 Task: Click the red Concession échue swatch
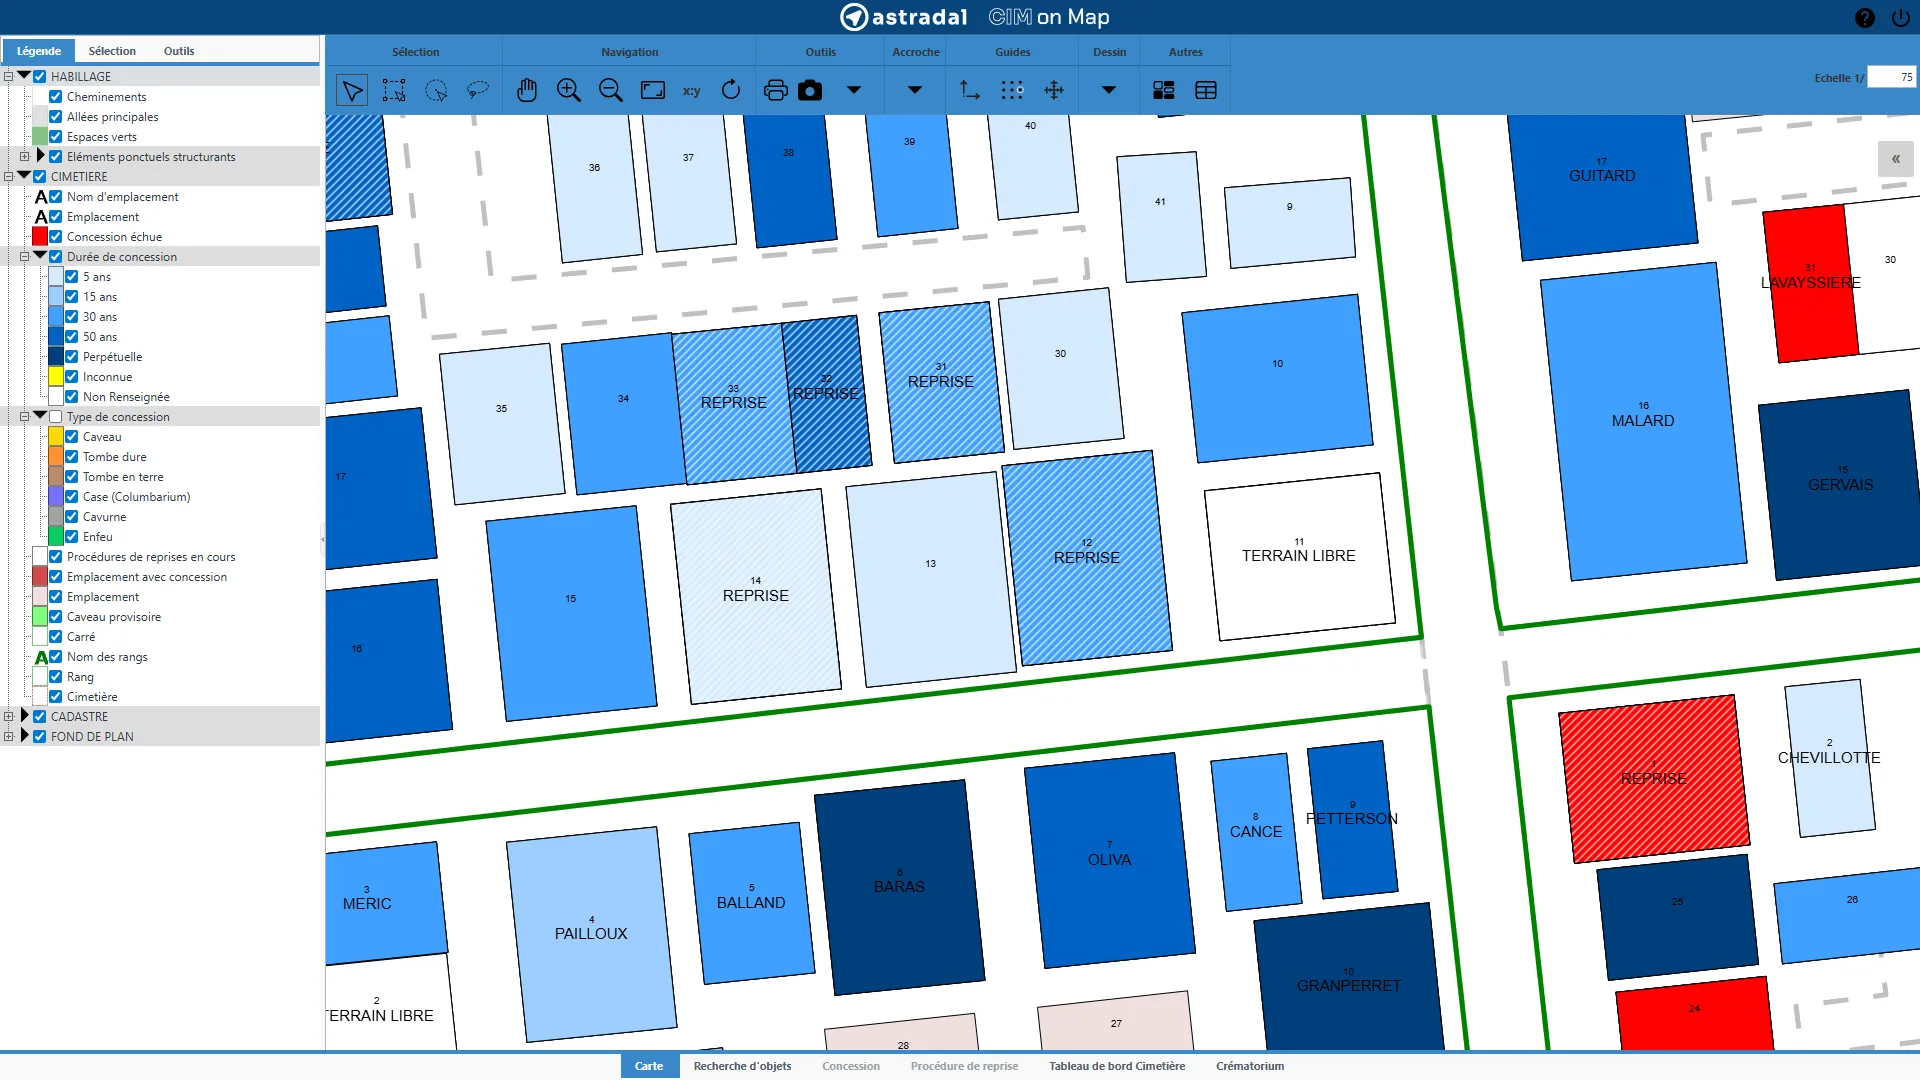40,237
